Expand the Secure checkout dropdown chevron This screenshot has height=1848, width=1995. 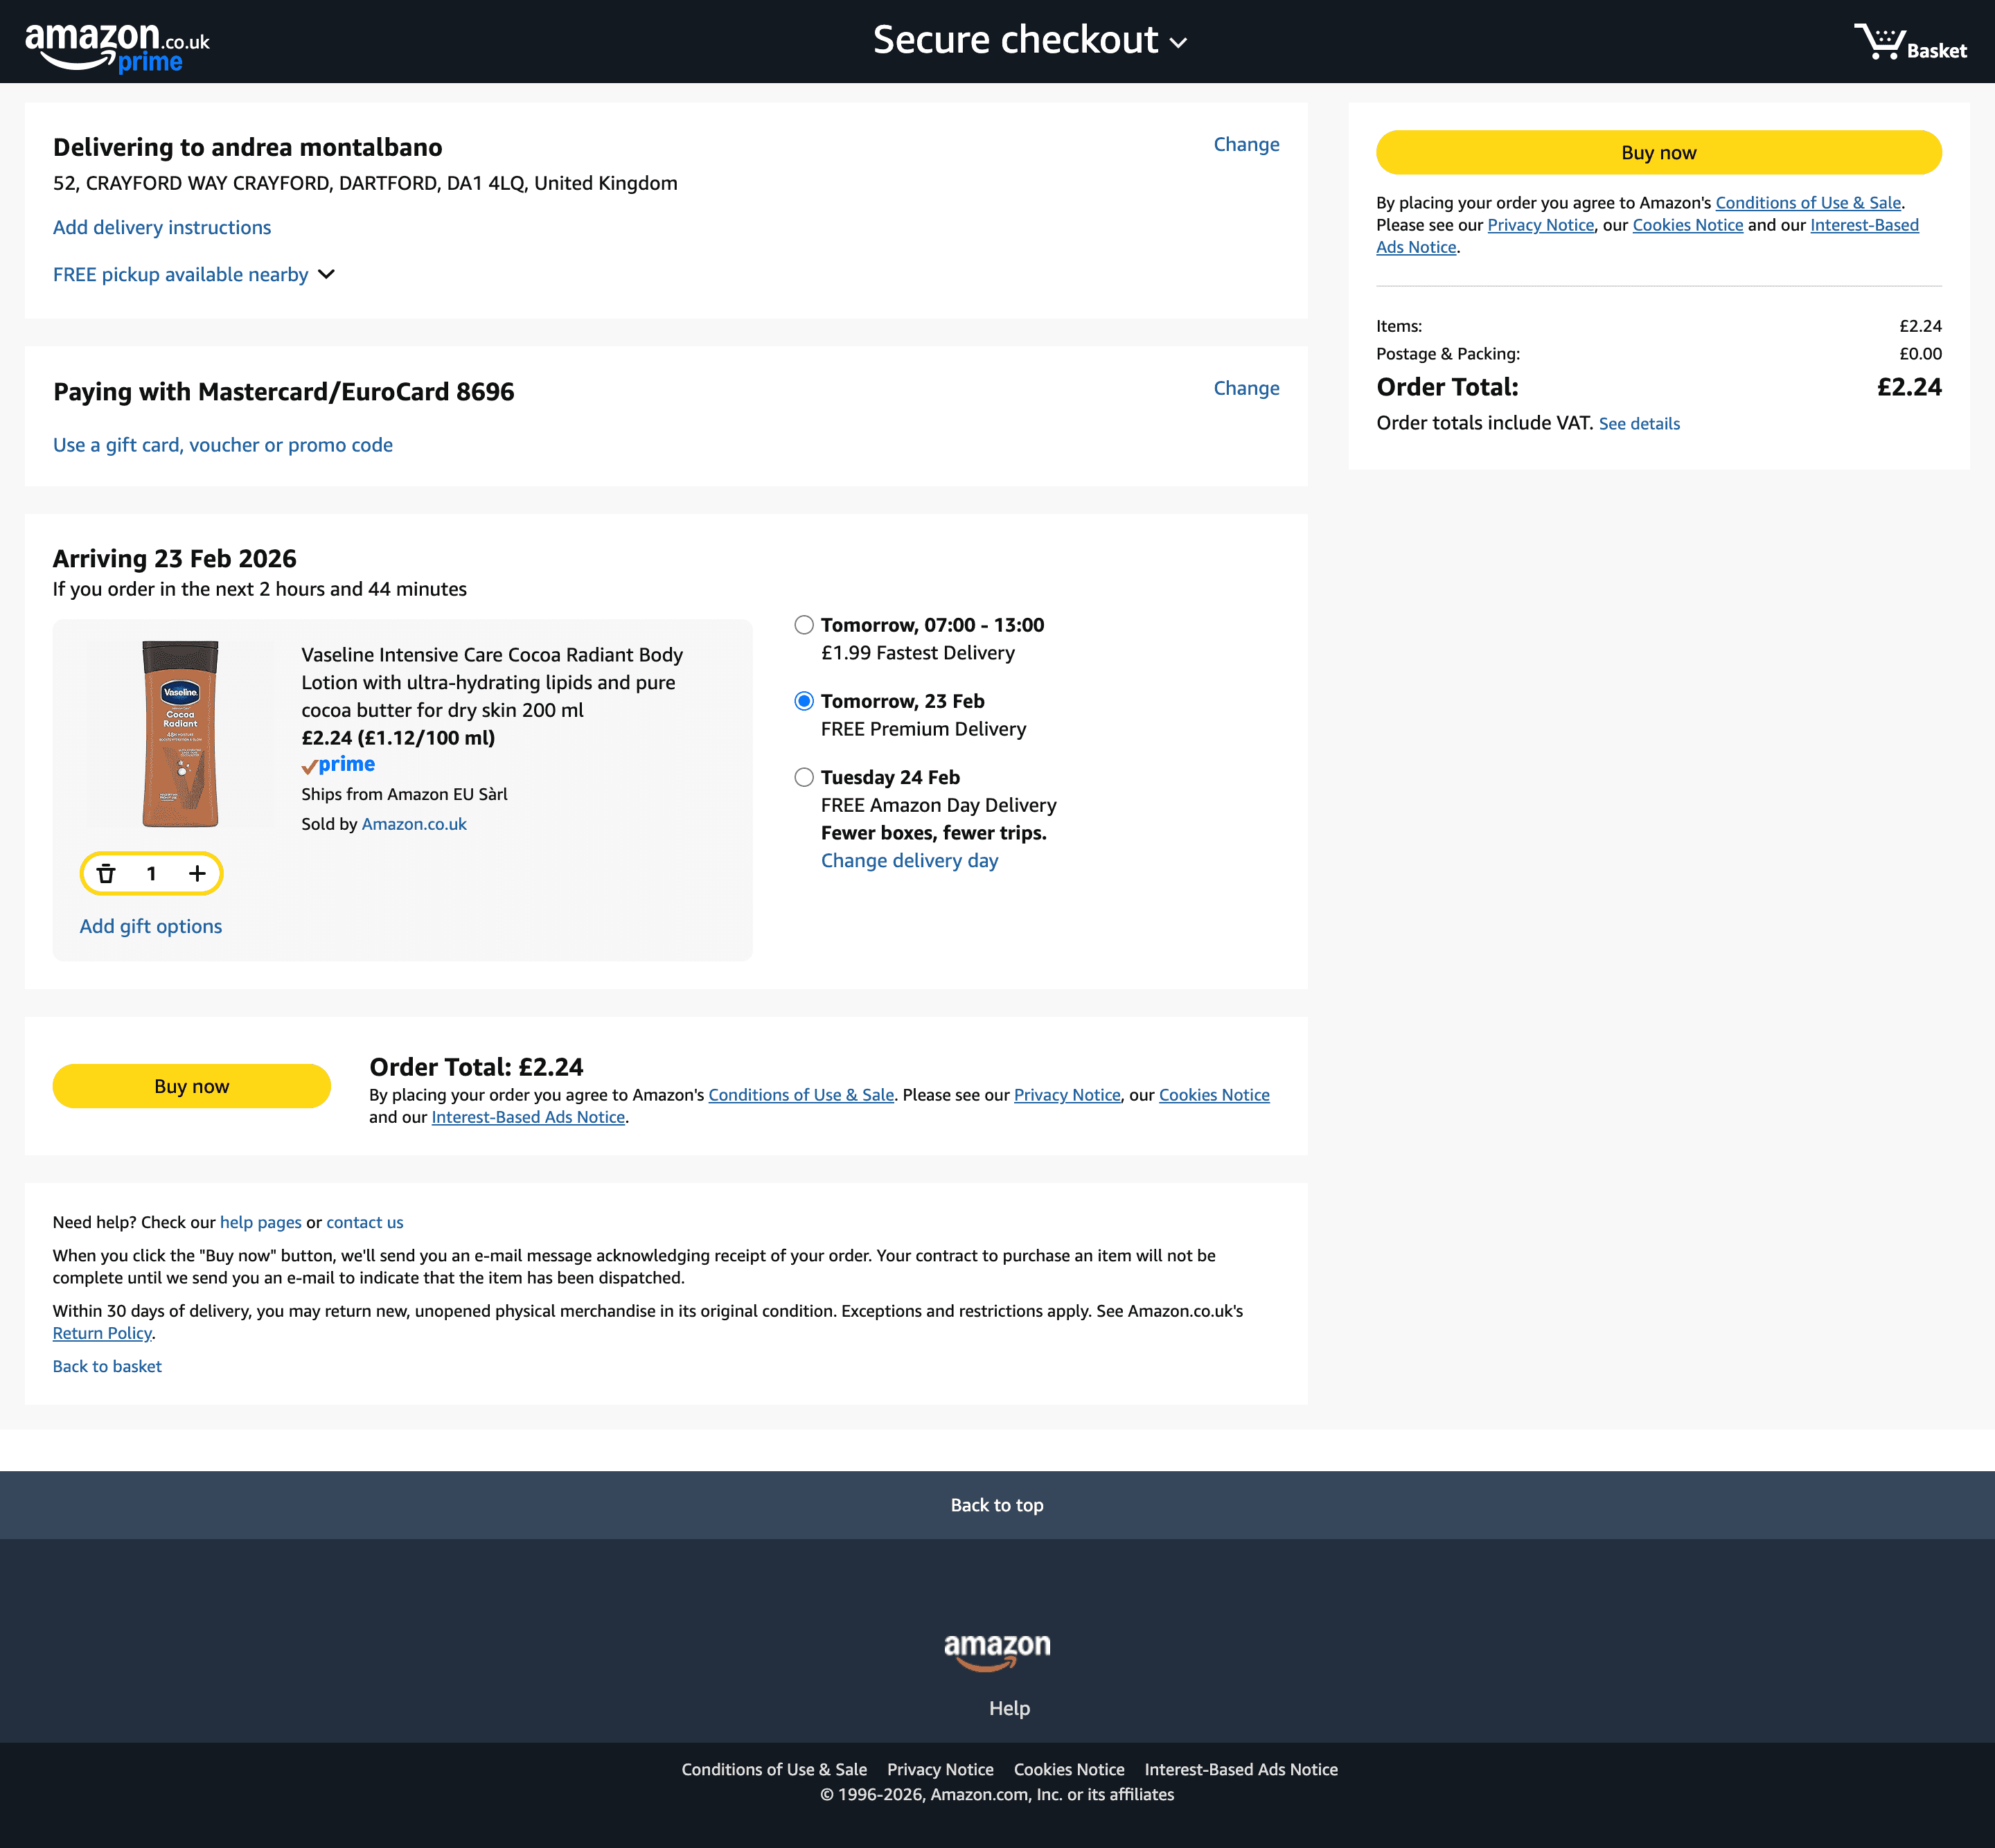point(1179,43)
